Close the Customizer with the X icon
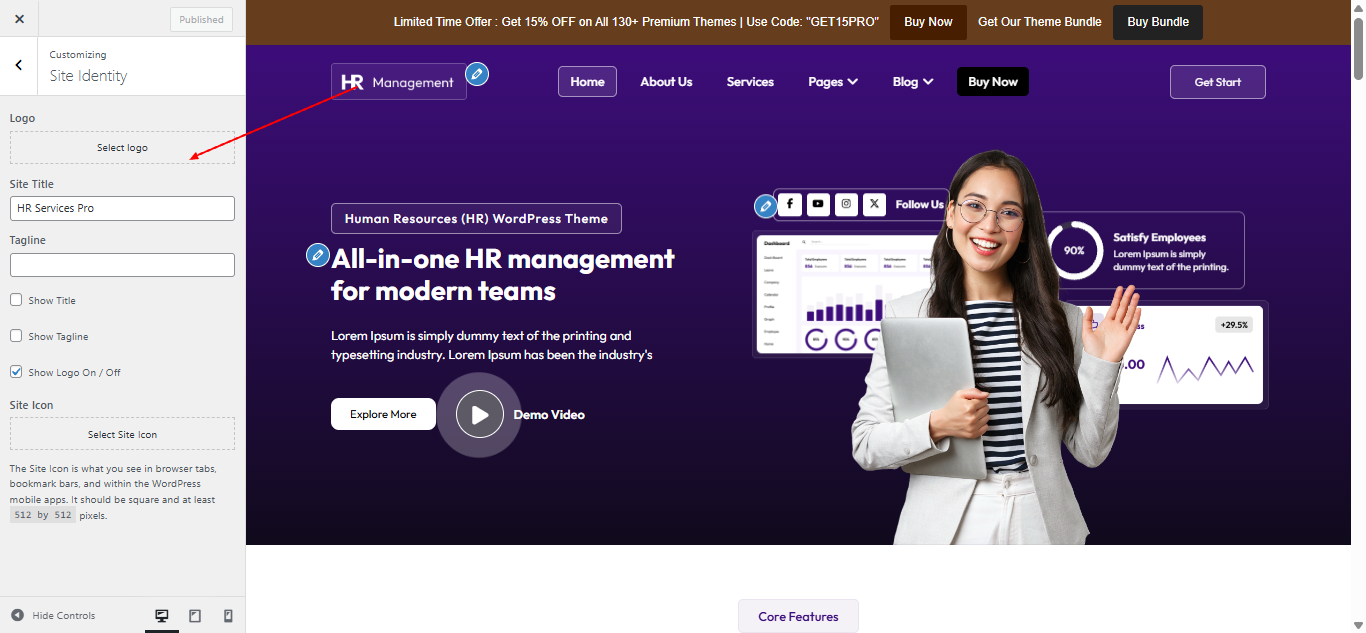1366x633 pixels. tap(19, 19)
